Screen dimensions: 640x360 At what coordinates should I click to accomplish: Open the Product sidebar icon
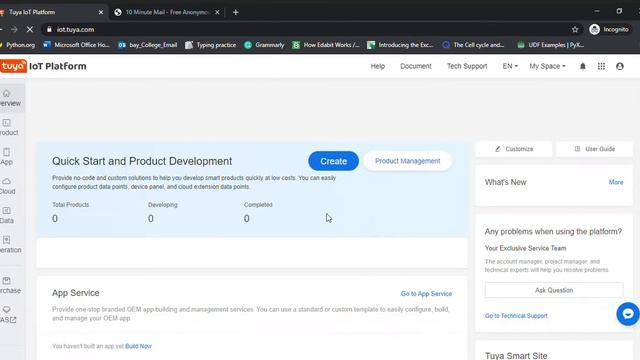click(7, 123)
